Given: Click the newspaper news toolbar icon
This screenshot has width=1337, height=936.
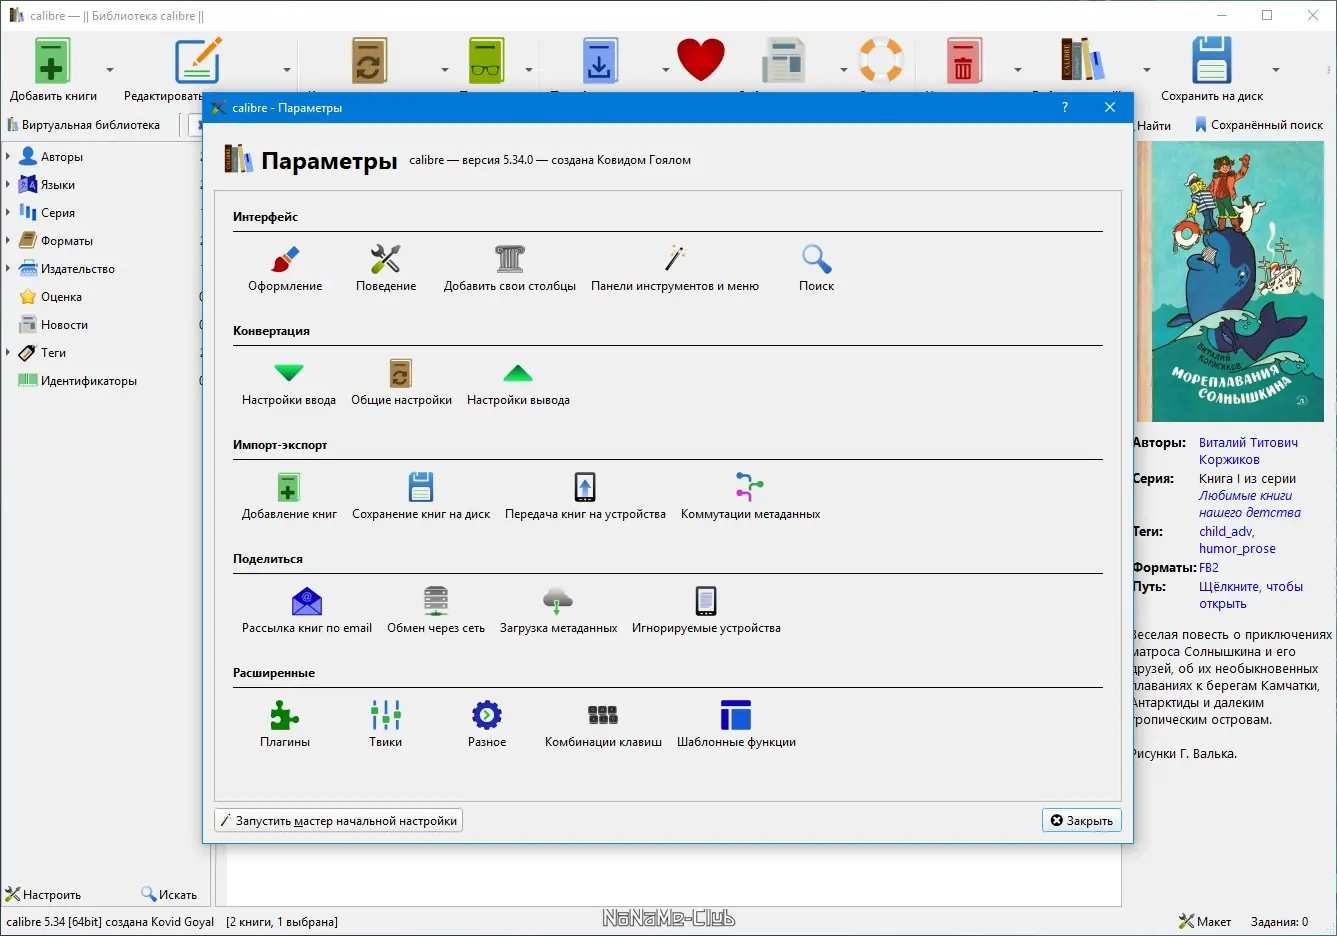Looking at the screenshot, I should [x=783, y=60].
